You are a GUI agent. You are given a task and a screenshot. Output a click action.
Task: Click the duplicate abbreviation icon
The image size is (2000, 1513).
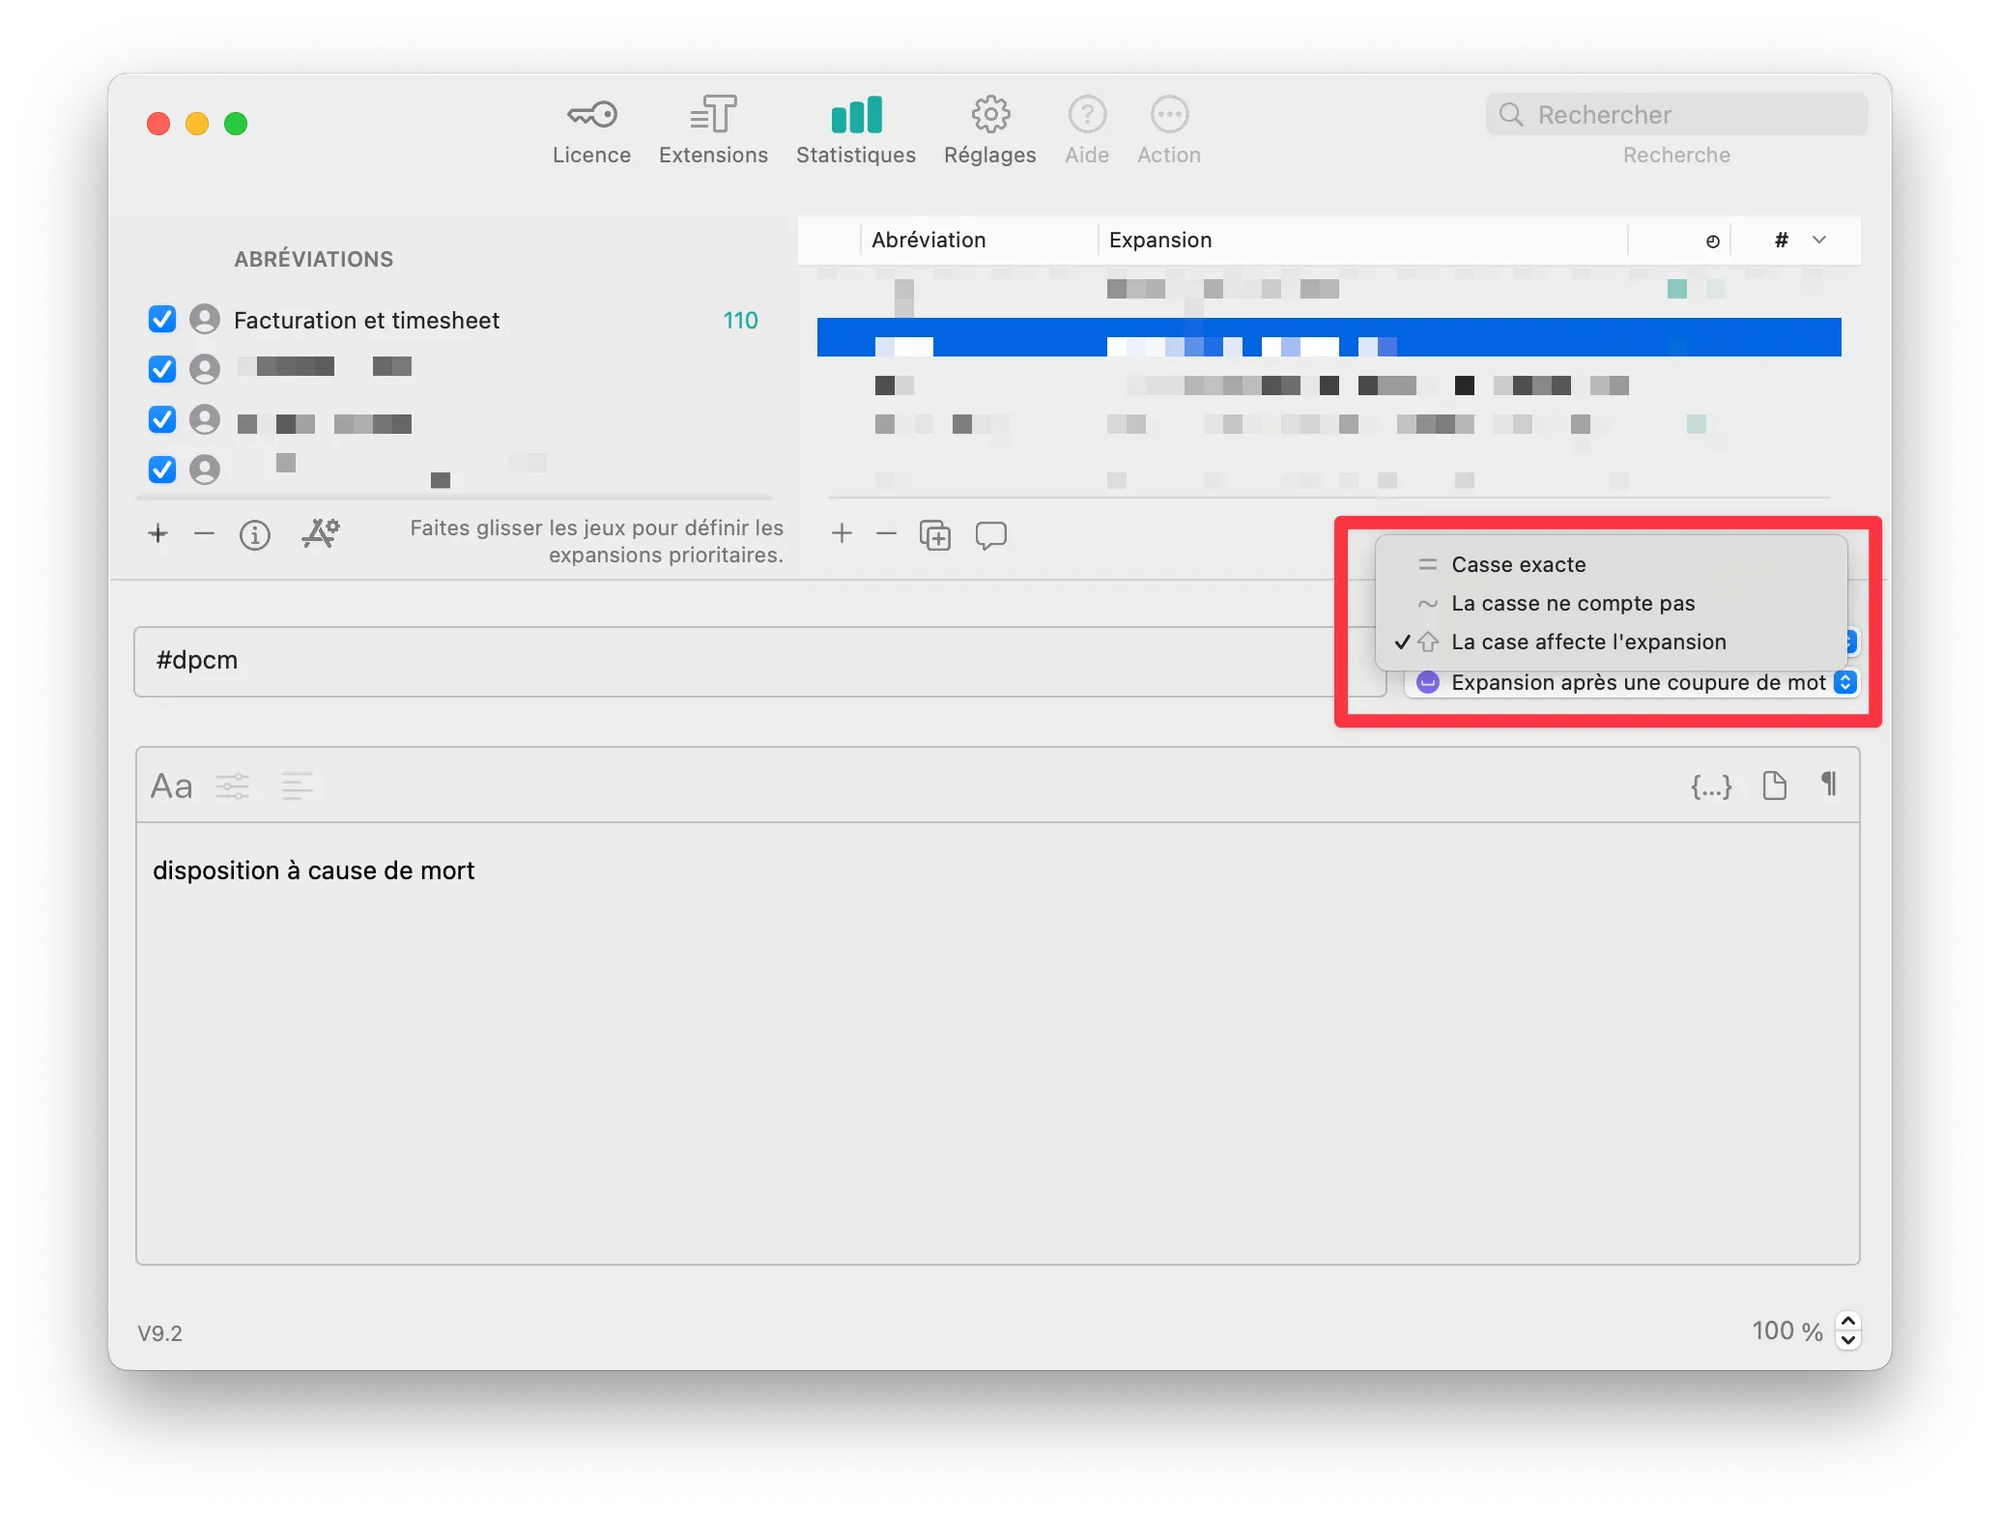click(935, 536)
